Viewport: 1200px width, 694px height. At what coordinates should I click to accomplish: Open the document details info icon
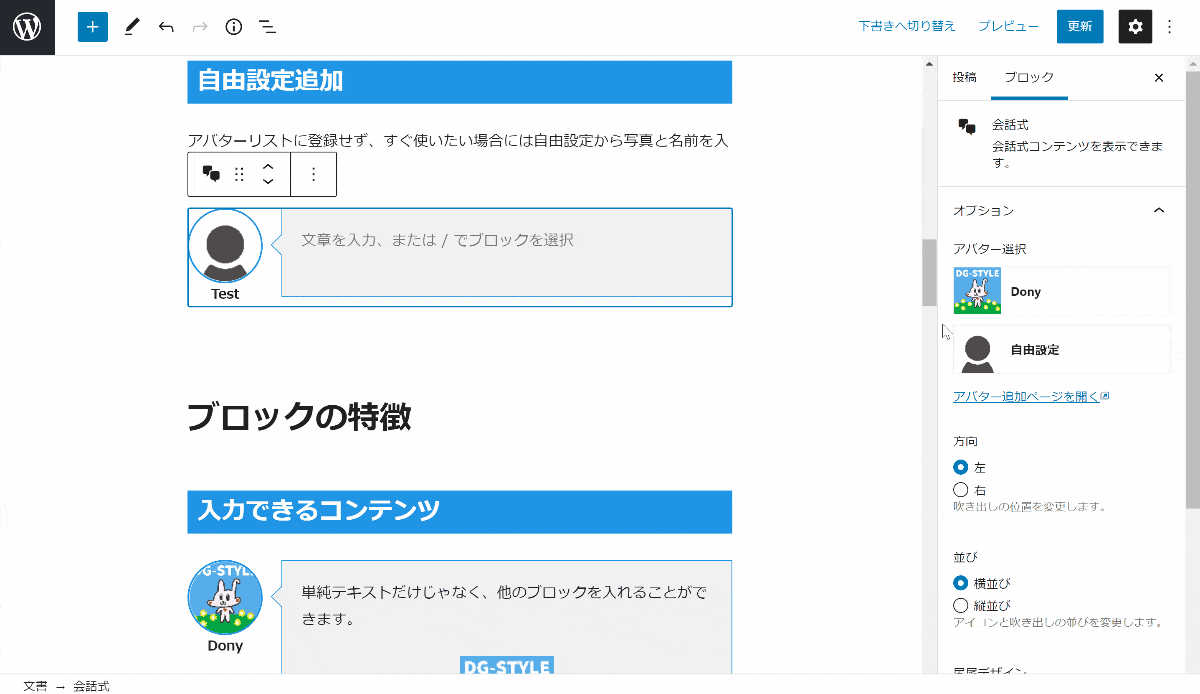point(234,27)
